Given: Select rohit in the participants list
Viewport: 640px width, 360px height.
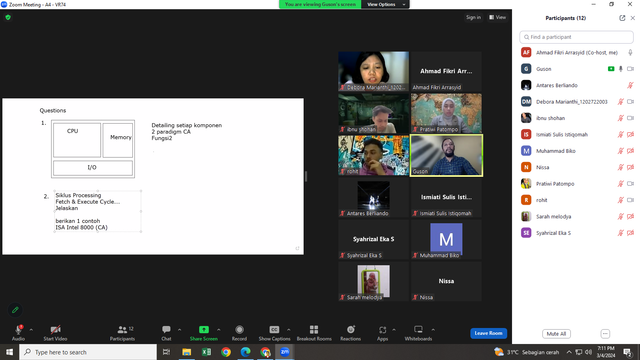Looking at the screenshot, I should click(576, 200).
